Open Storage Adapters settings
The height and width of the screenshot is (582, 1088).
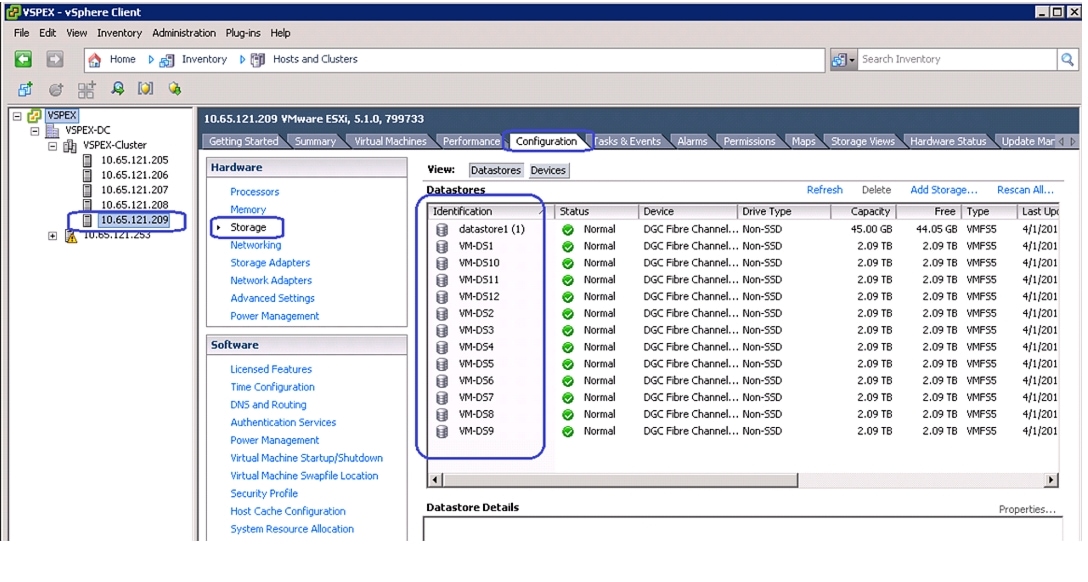click(x=270, y=262)
